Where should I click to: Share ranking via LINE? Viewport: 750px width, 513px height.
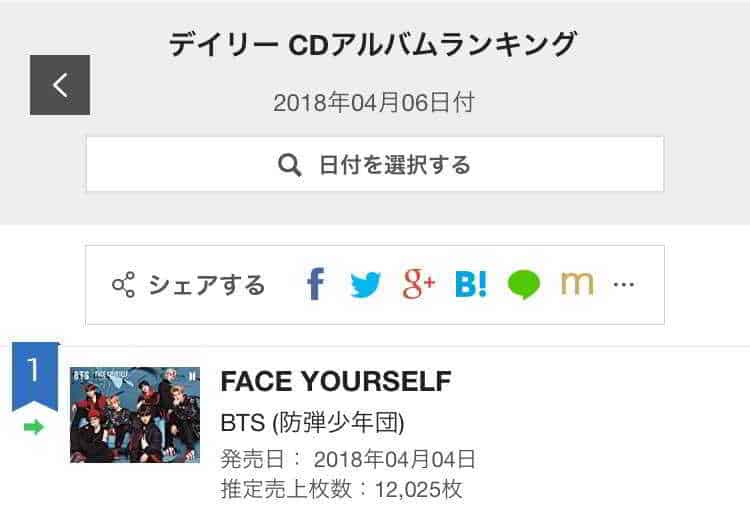(524, 285)
